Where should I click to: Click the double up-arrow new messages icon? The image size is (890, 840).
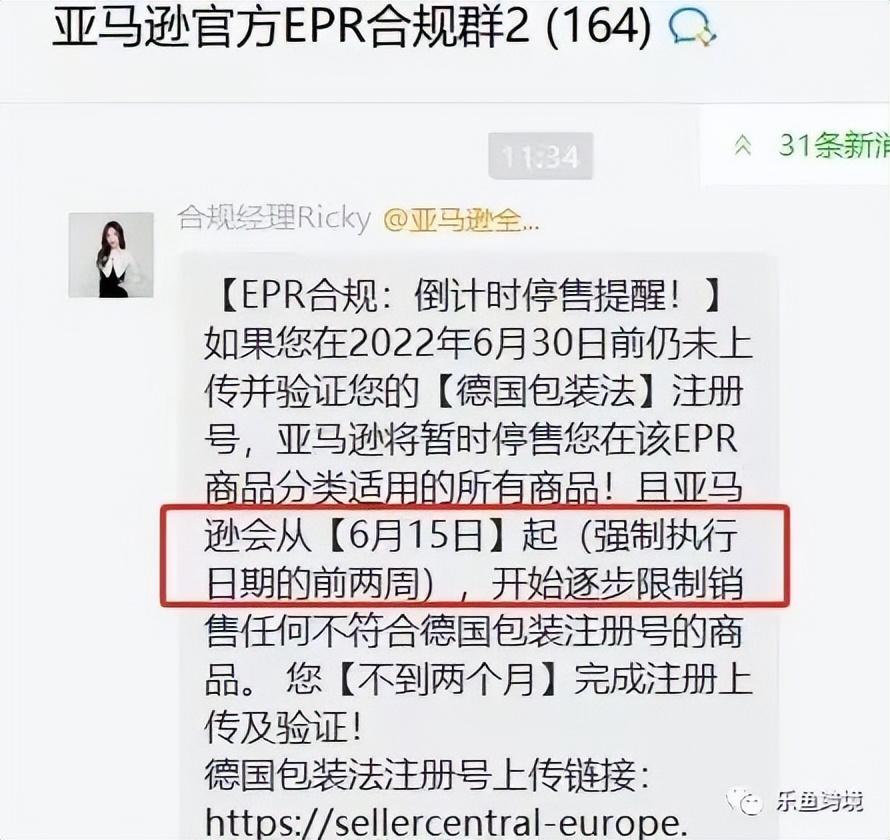pyautogui.click(x=743, y=146)
